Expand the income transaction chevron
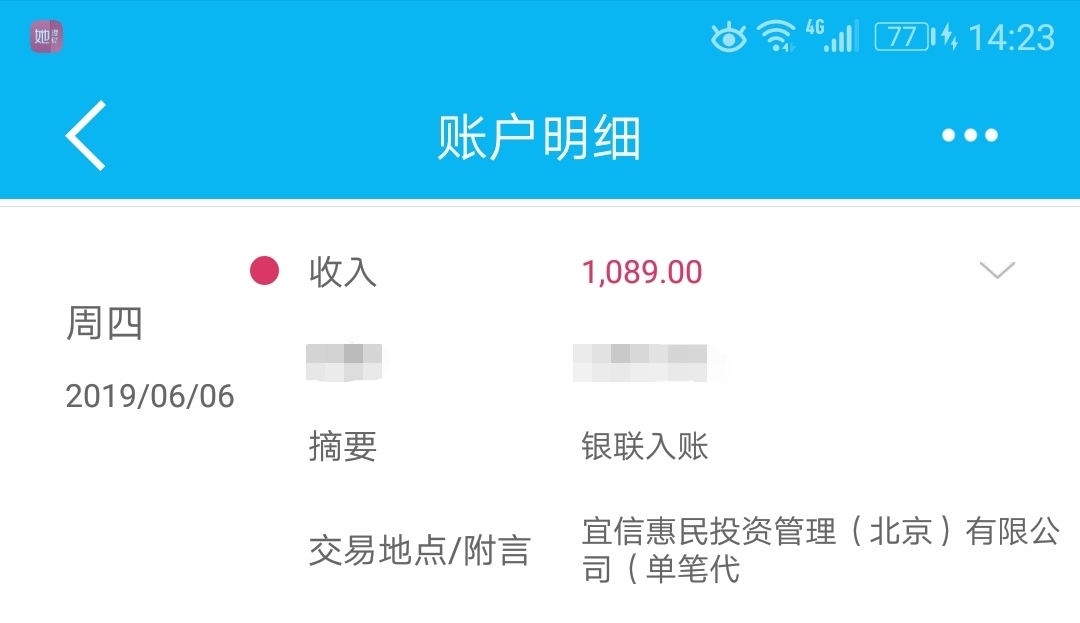The height and width of the screenshot is (623, 1080). click(x=997, y=270)
